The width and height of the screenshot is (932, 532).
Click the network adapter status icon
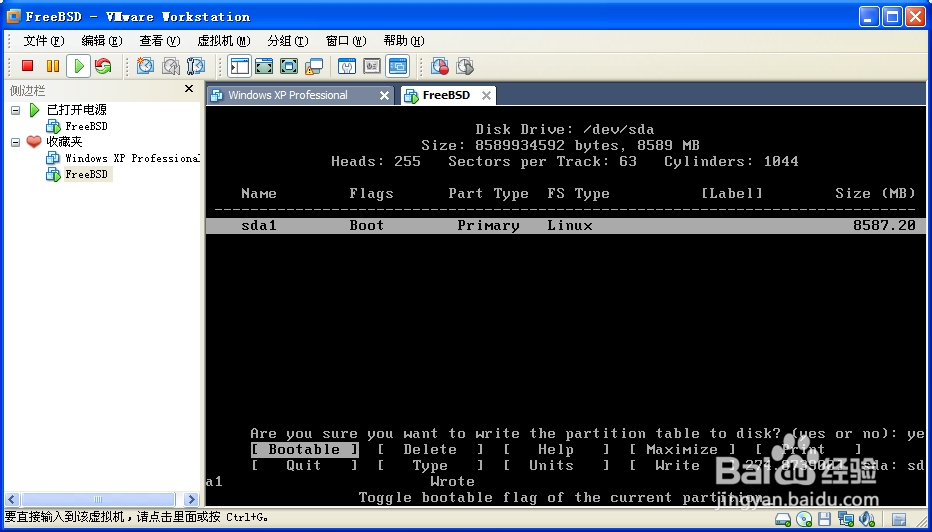click(846, 519)
